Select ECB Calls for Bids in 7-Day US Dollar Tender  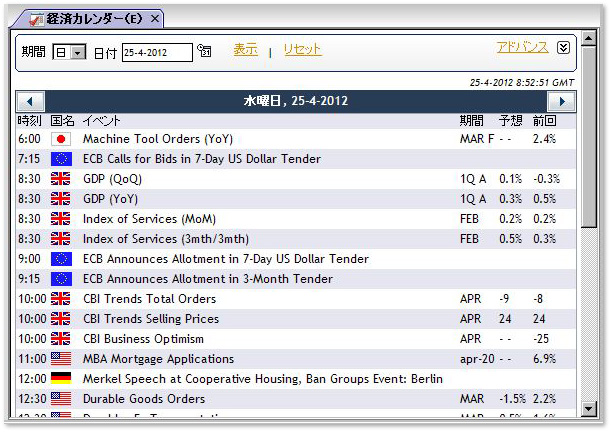[x=202, y=159]
